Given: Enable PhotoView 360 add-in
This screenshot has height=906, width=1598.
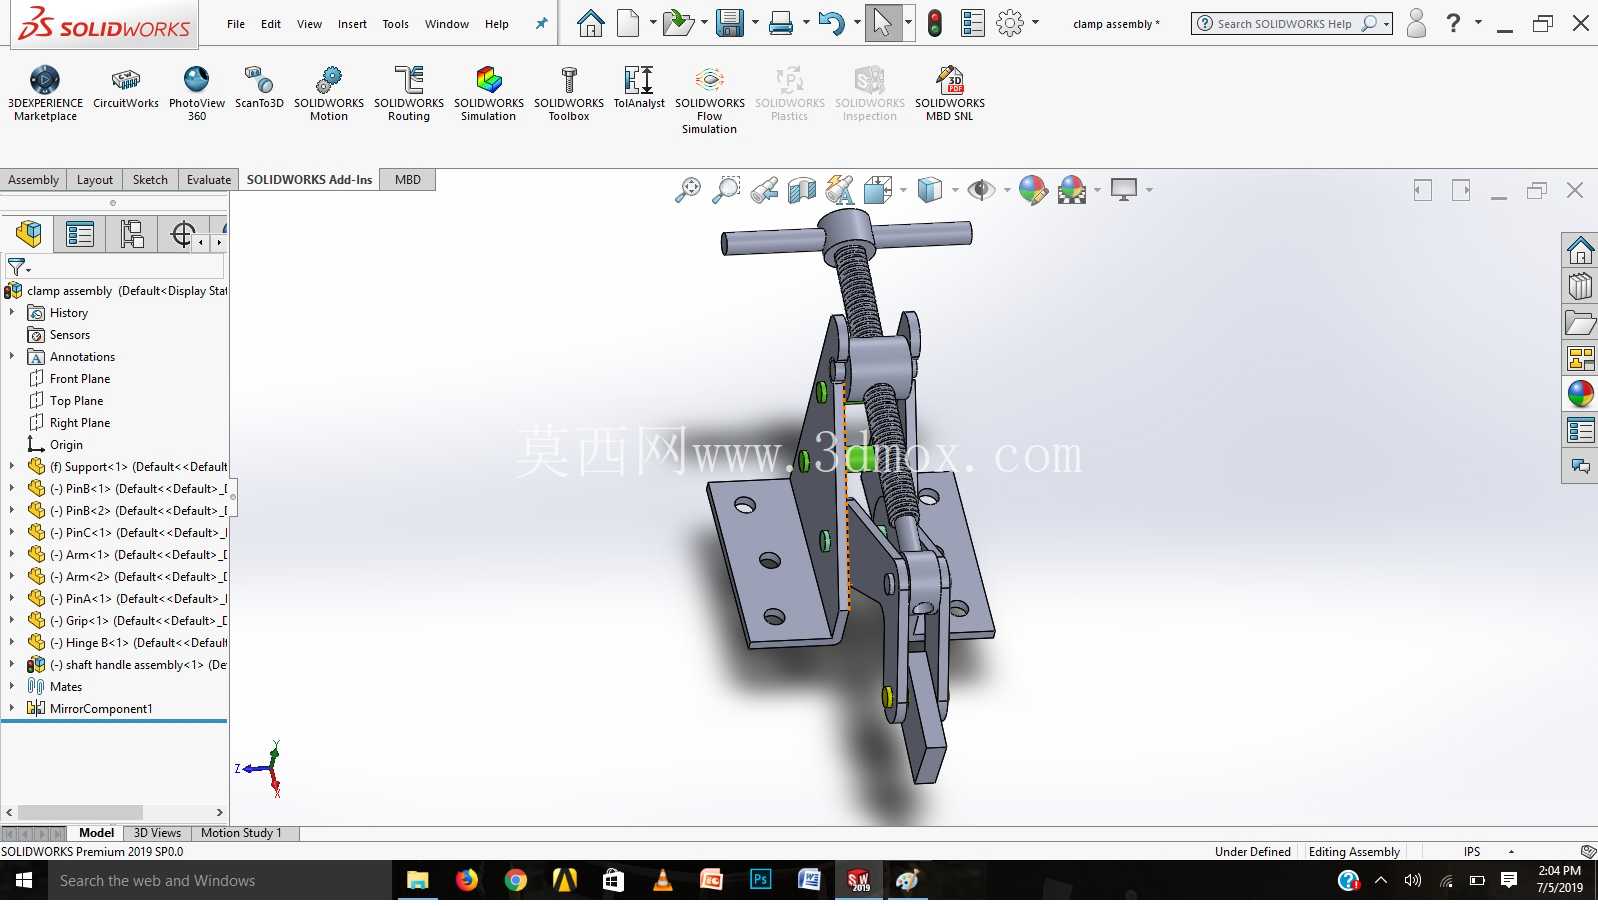Looking at the screenshot, I should (x=197, y=94).
